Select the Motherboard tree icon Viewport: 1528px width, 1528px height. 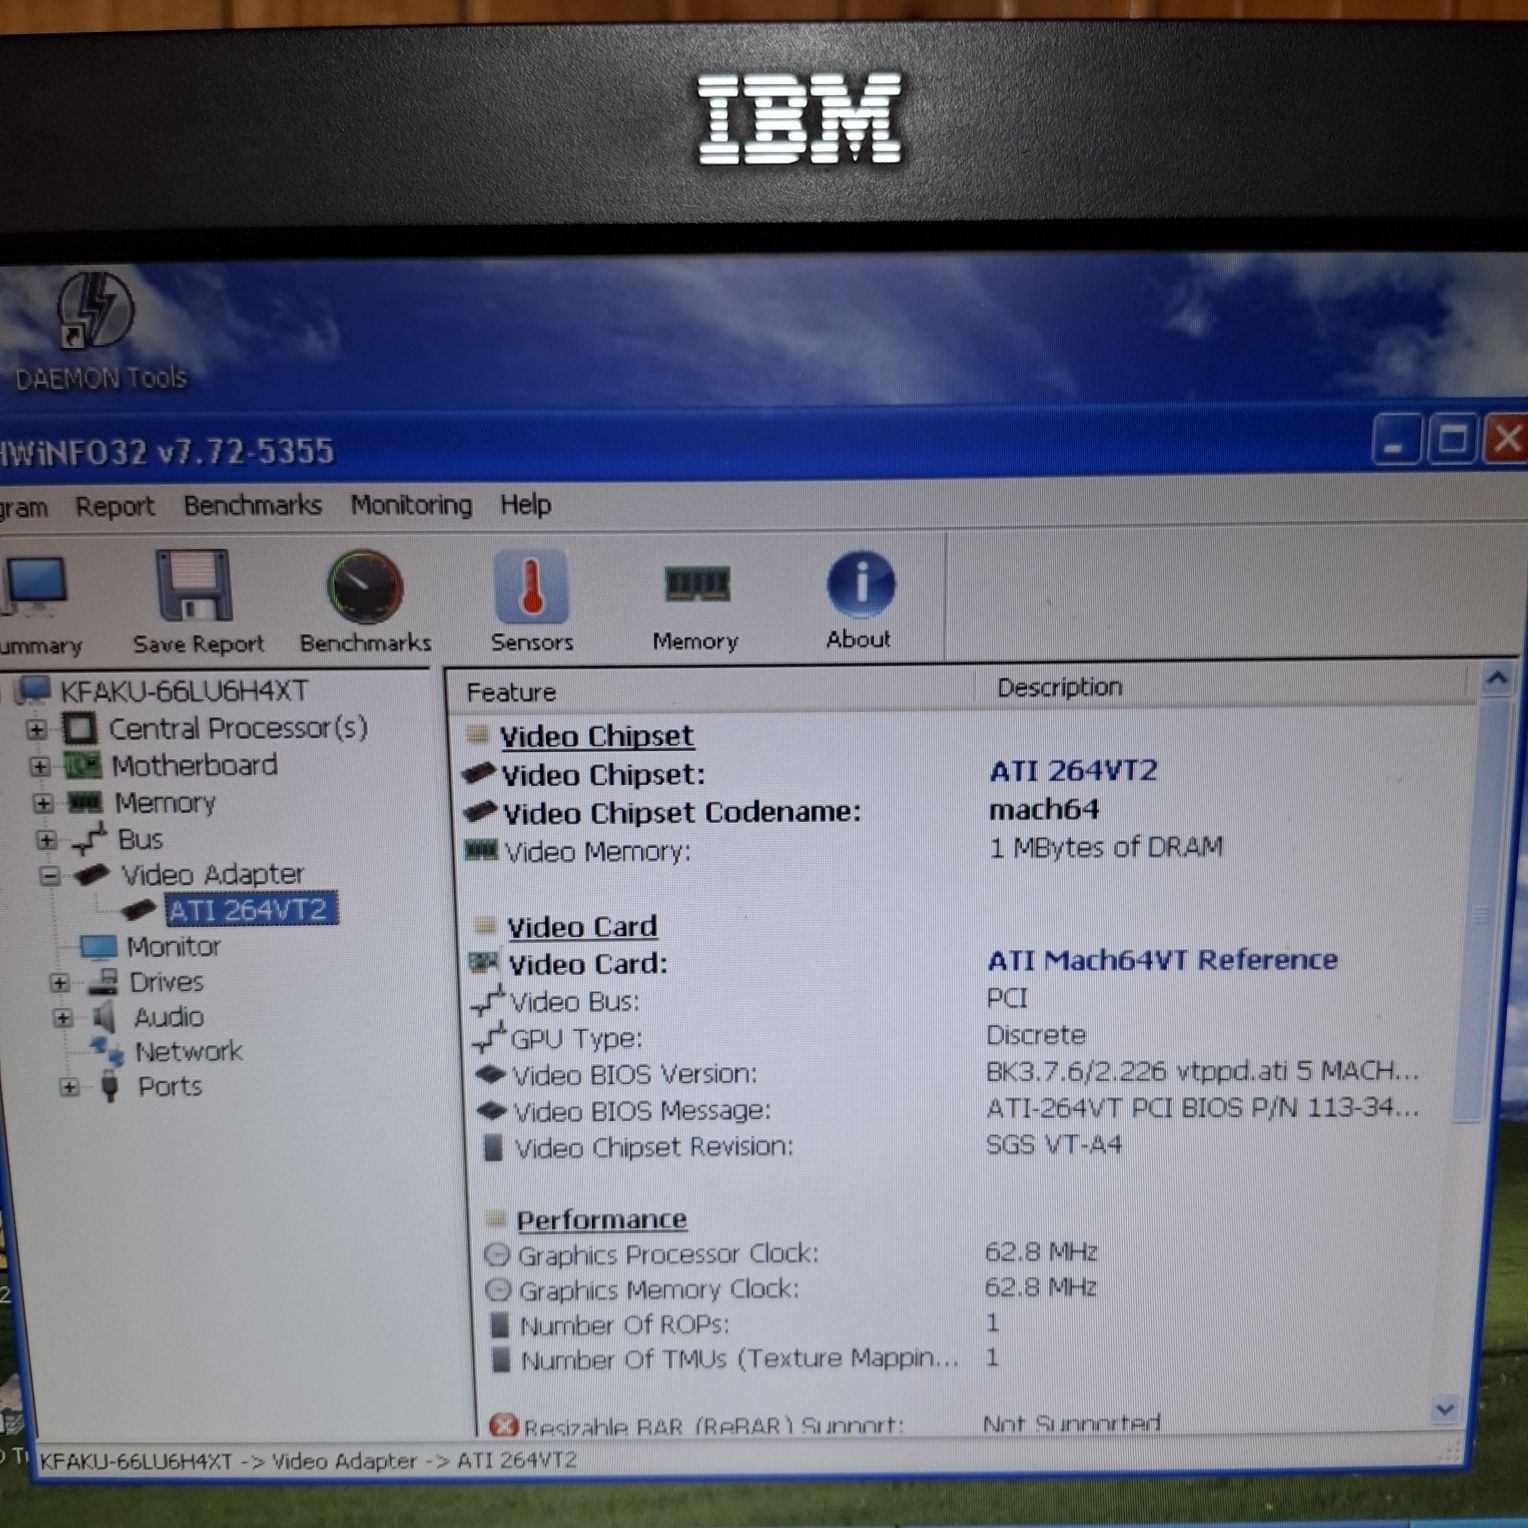coord(83,766)
